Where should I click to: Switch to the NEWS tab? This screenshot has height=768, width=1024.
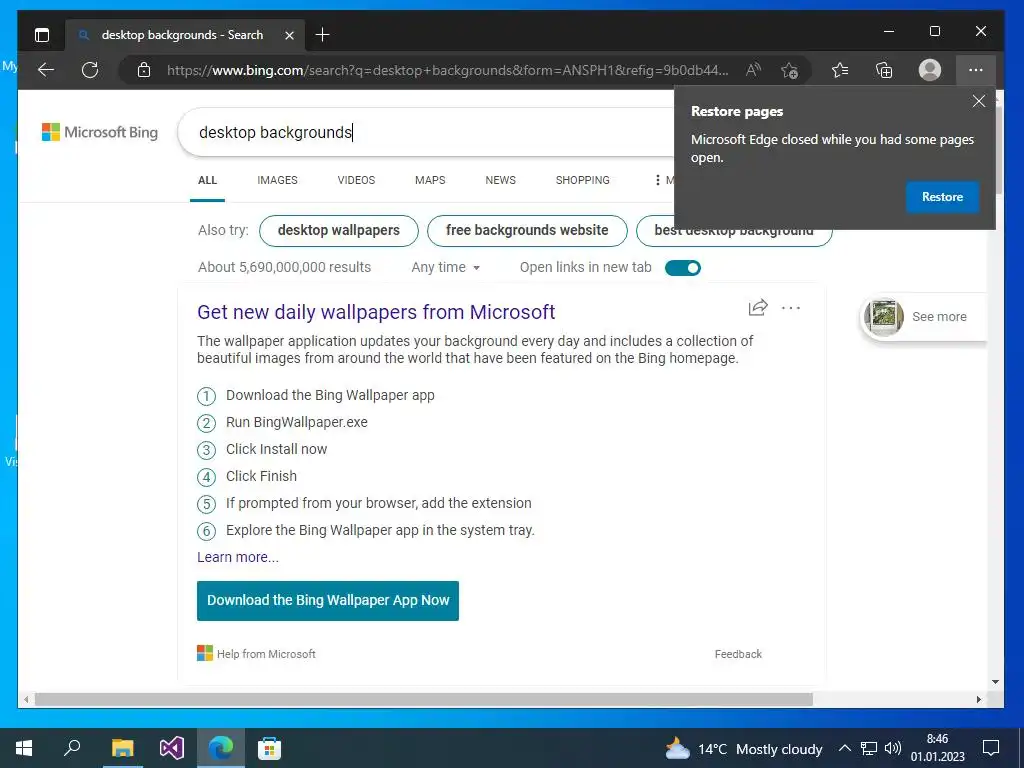click(500, 180)
